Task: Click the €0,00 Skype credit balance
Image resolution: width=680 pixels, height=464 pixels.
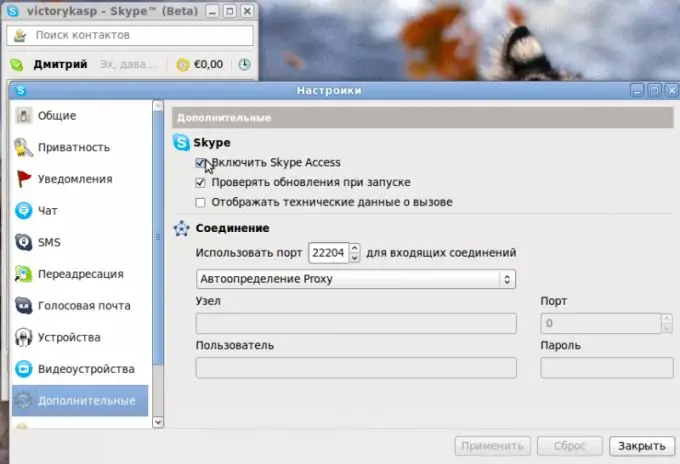Action: pos(209,65)
